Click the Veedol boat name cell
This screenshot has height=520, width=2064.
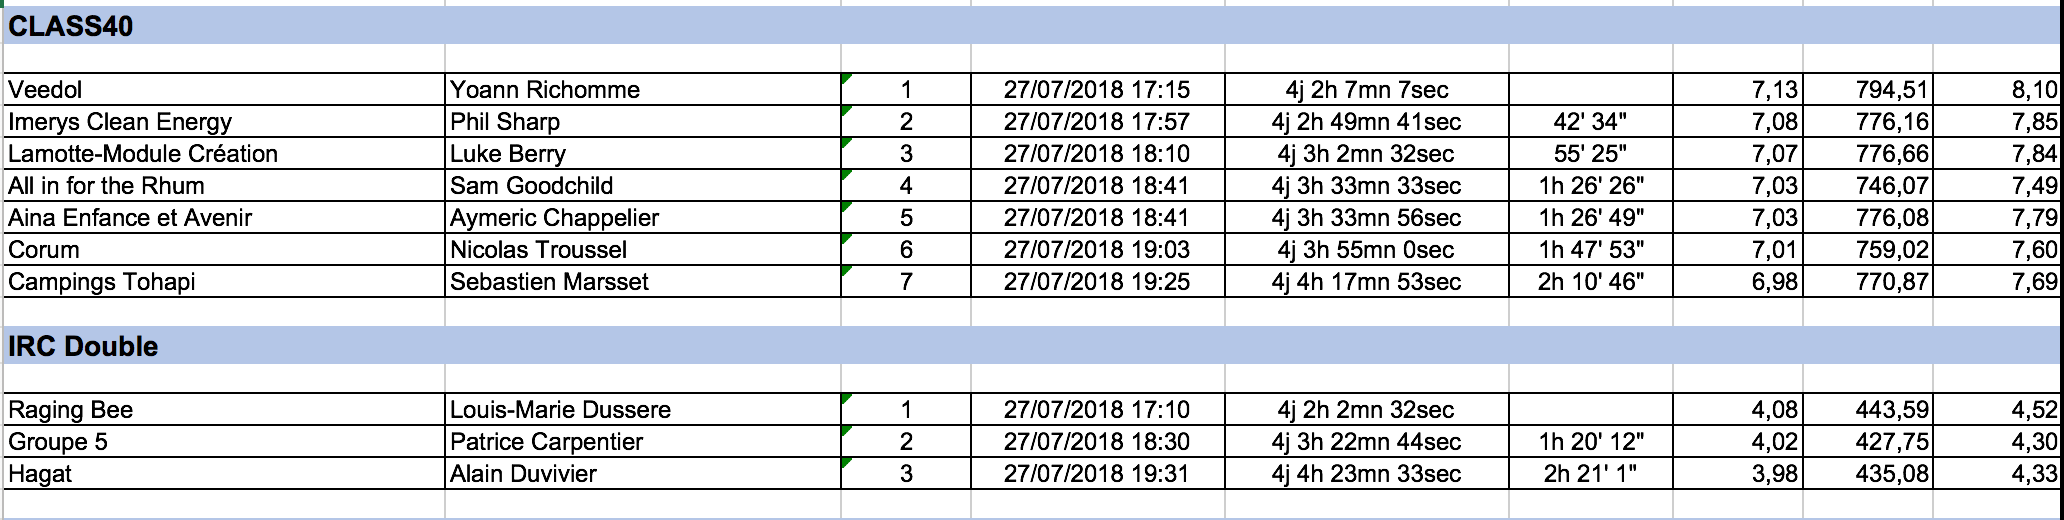click(x=45, y=90)
